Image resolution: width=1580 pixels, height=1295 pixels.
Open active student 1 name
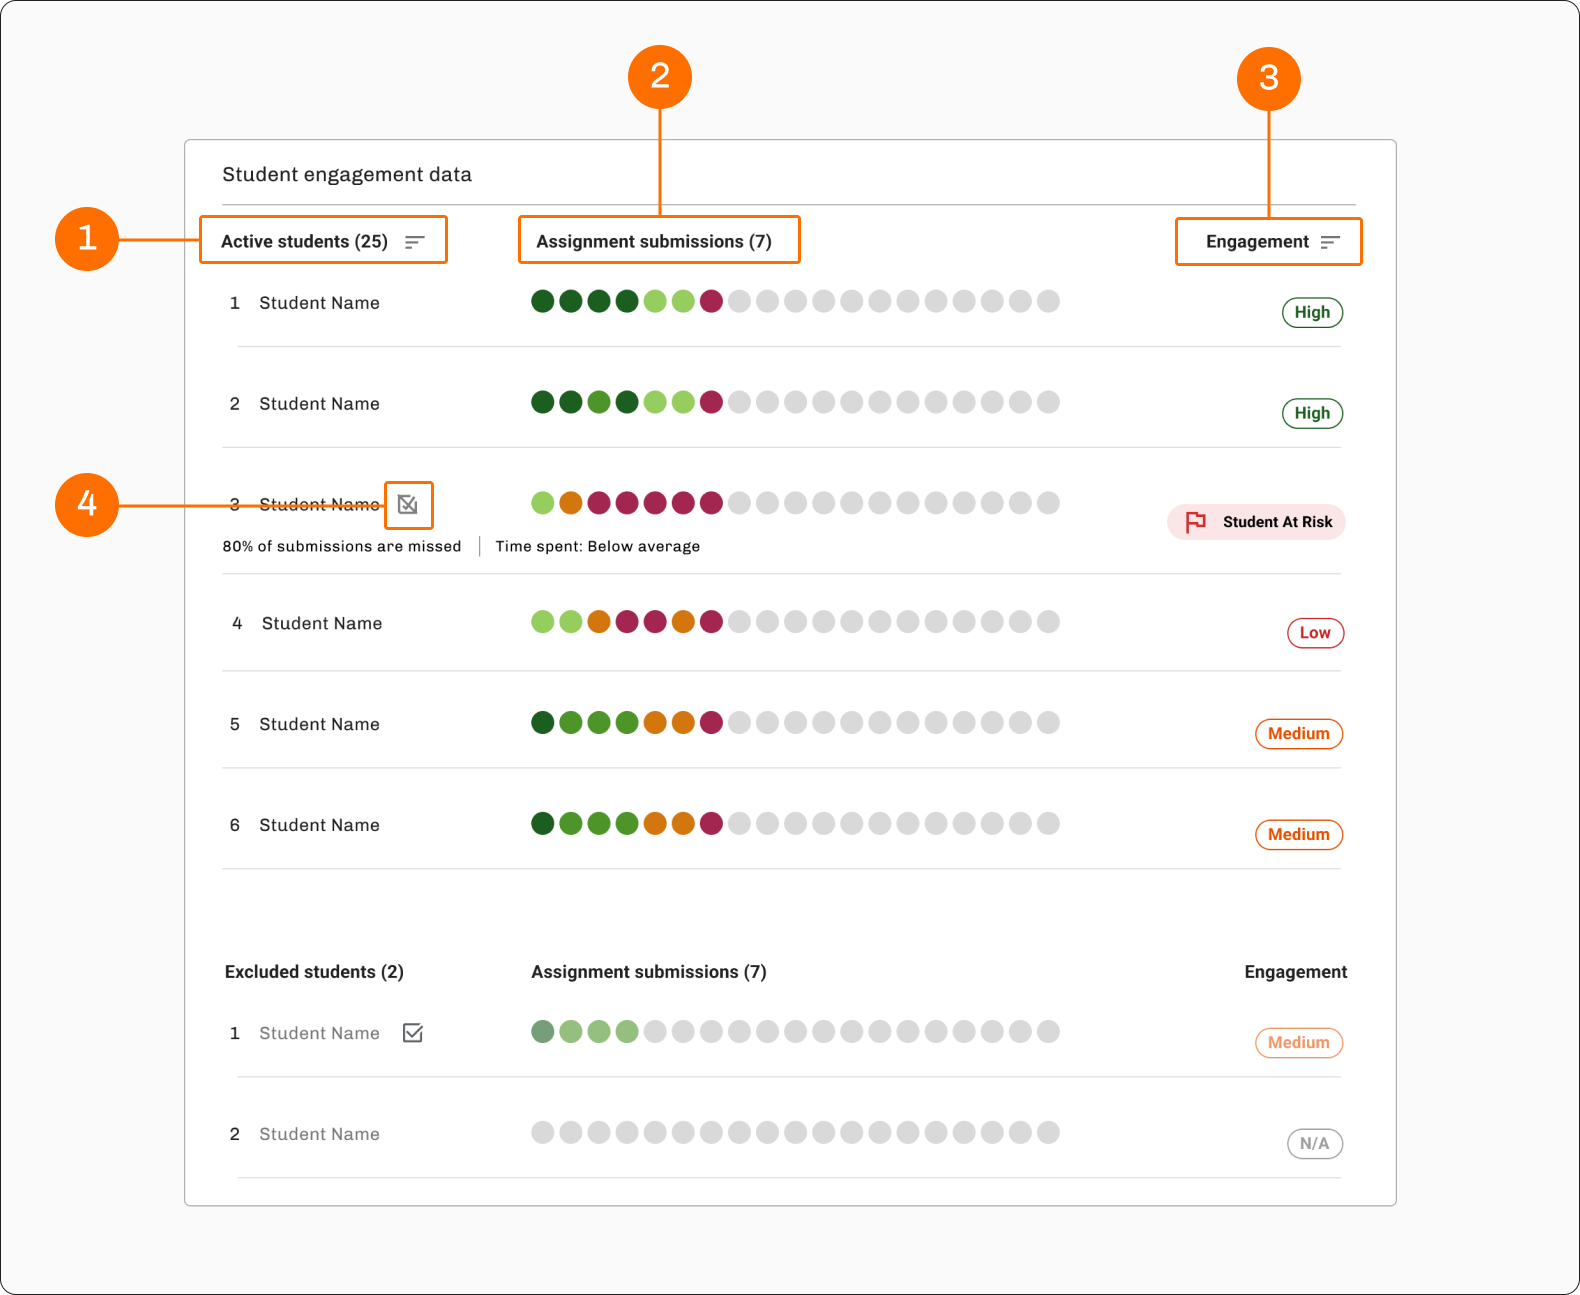pyautogui.click(x=319, y=303)
